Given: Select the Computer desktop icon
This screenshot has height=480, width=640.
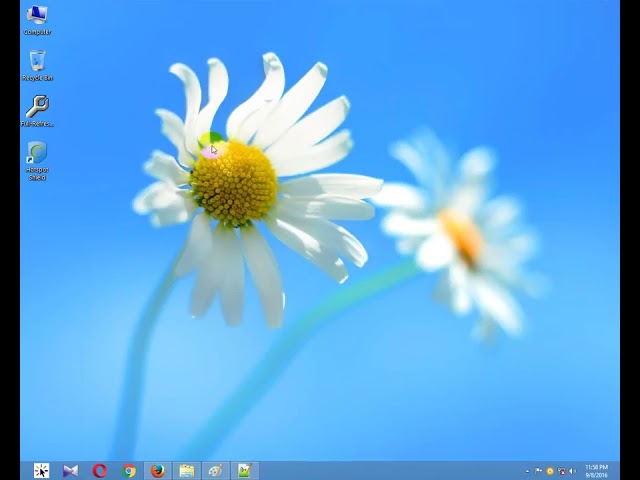Looking at the screenshot, I should 37,20.
